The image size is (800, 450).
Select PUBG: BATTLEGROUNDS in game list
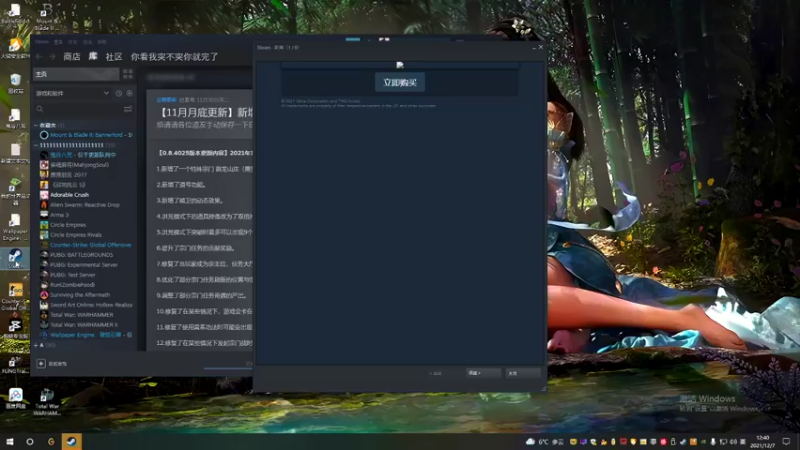pyautogui.click(x=82, y=255)
